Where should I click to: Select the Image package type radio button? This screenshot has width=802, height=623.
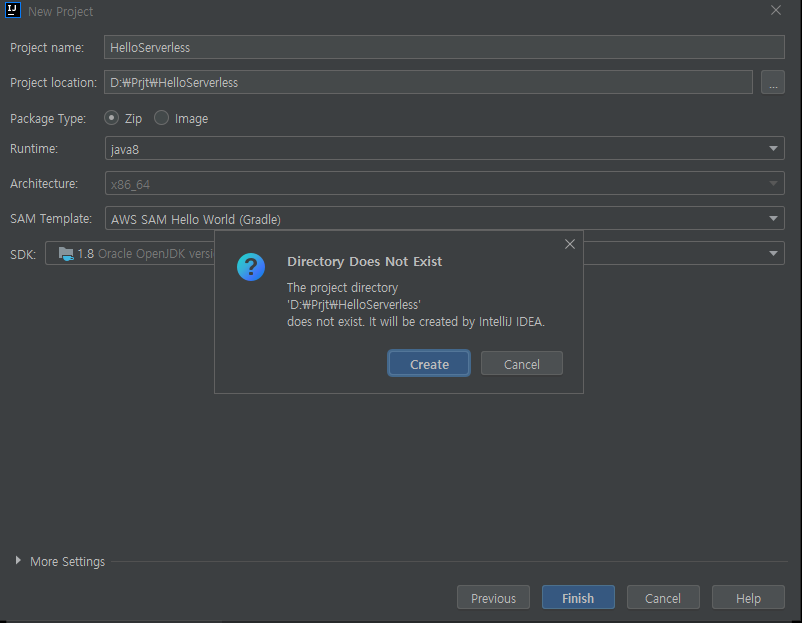tap(162, 118)
